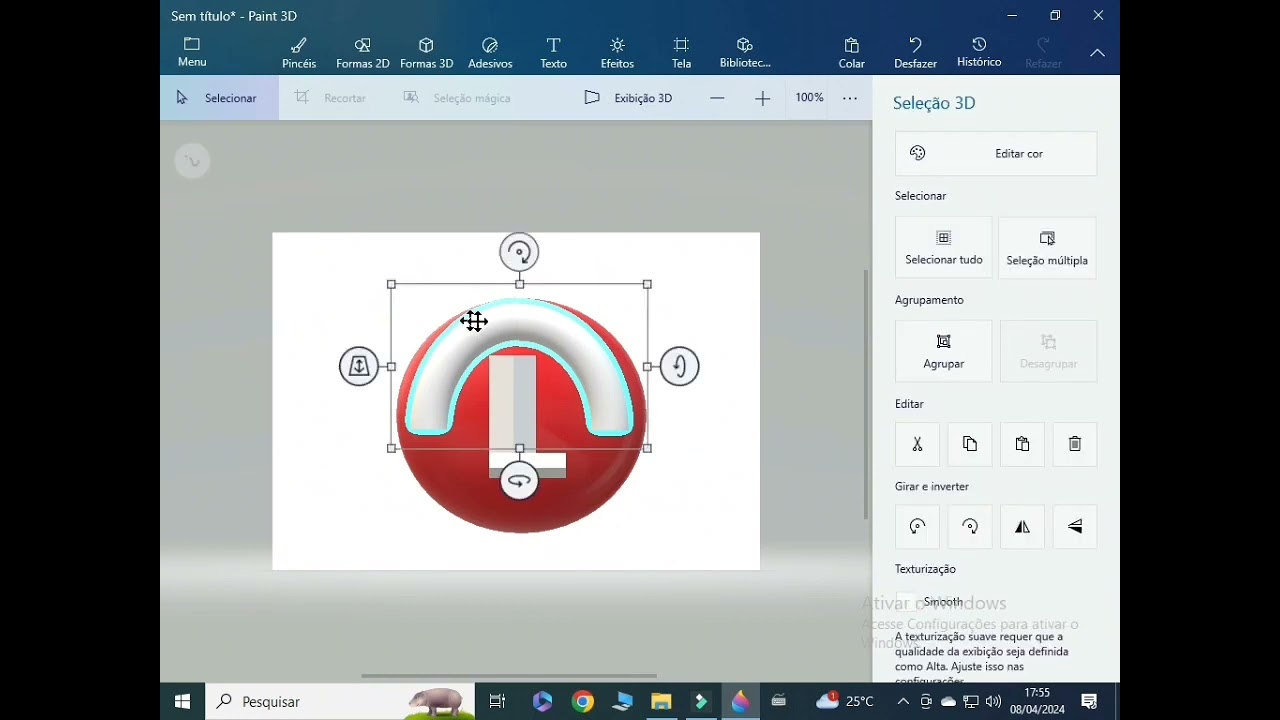Rotate right with the clockwise icon
This screenshot has height=720, width=1280.
(970, 527)
